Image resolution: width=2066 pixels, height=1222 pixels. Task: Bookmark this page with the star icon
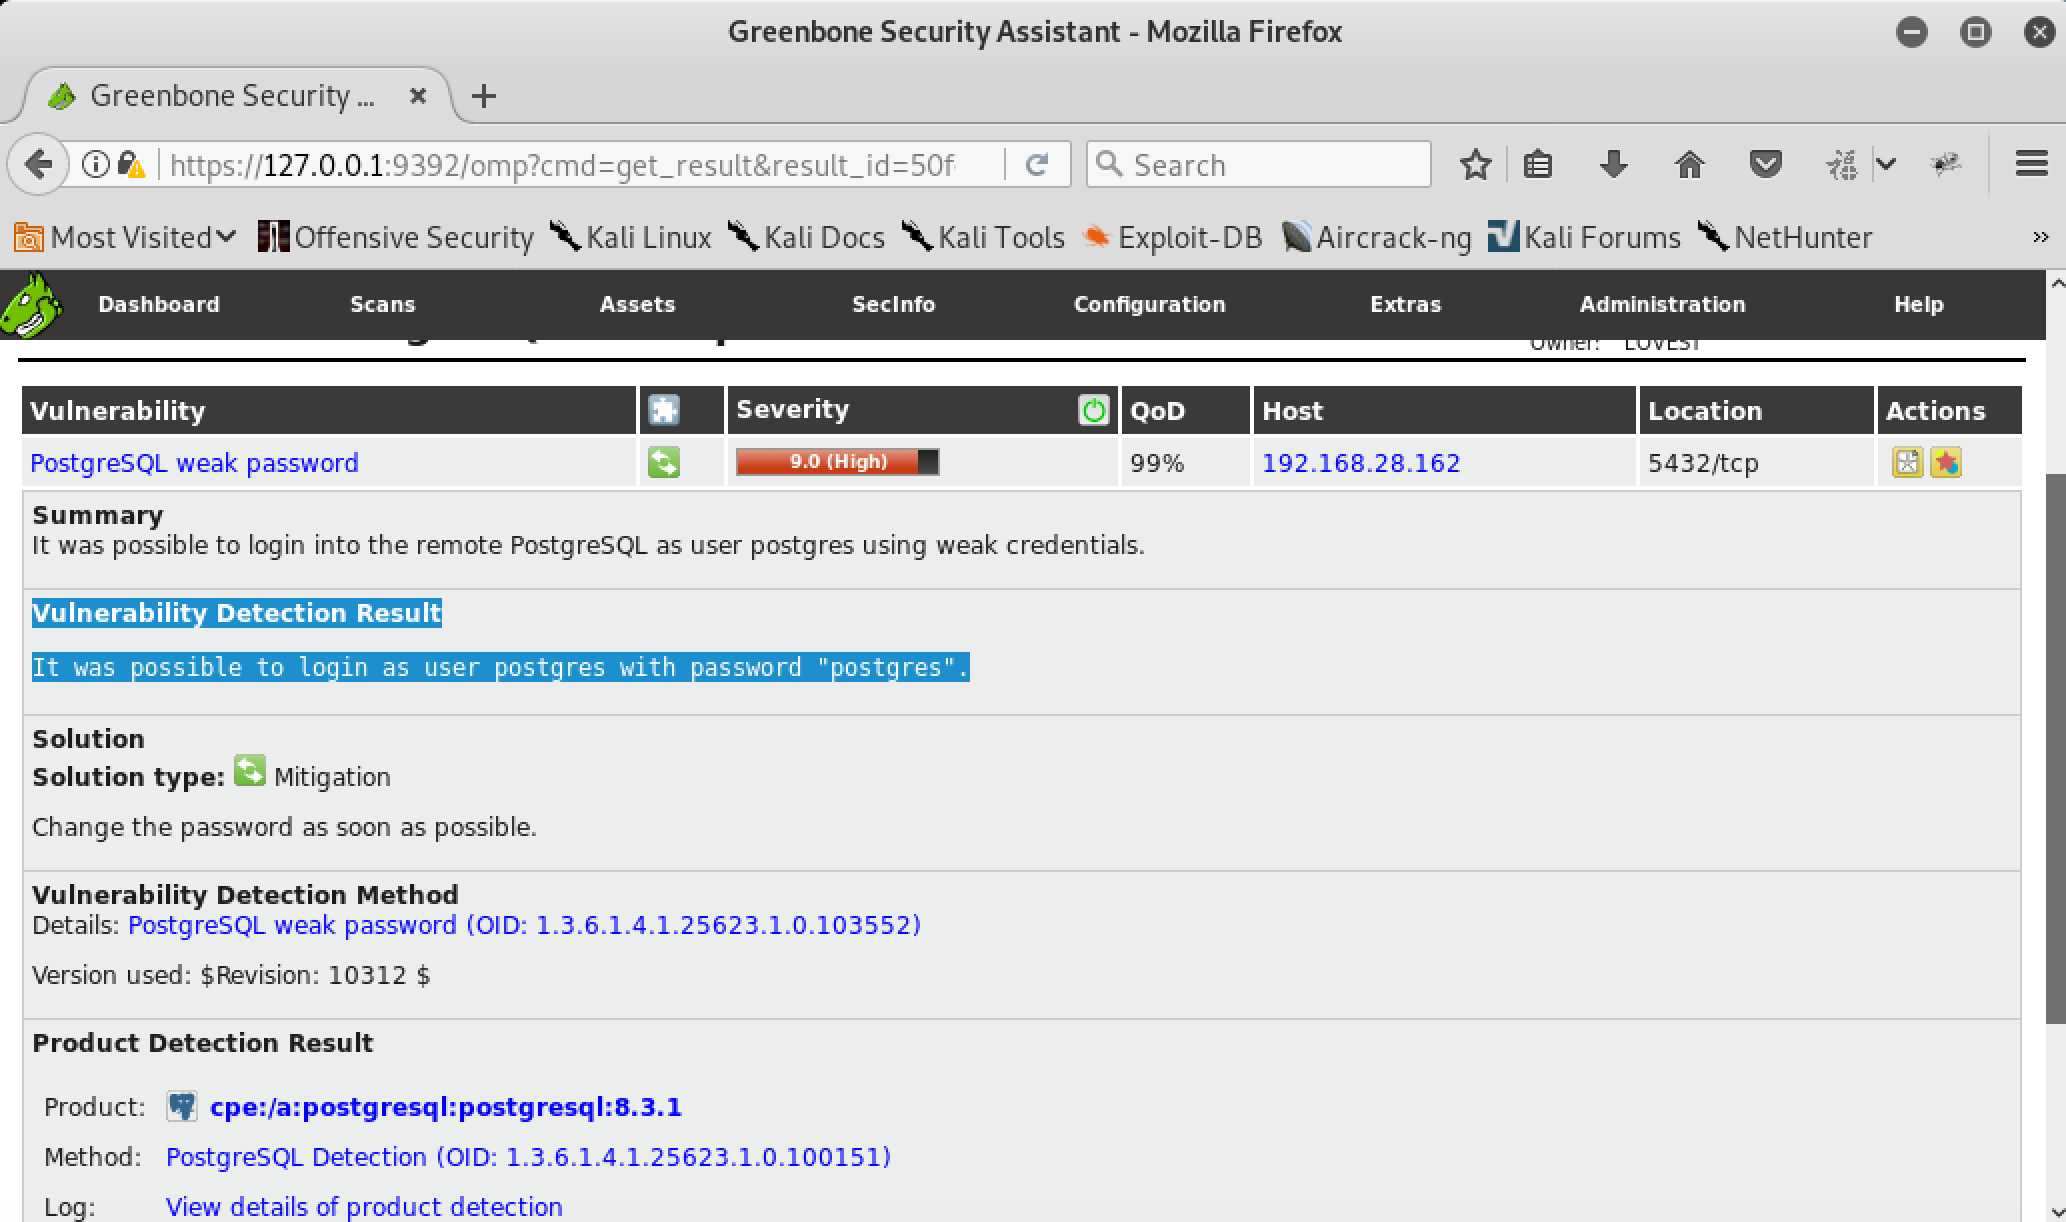tap(1475, 164)
